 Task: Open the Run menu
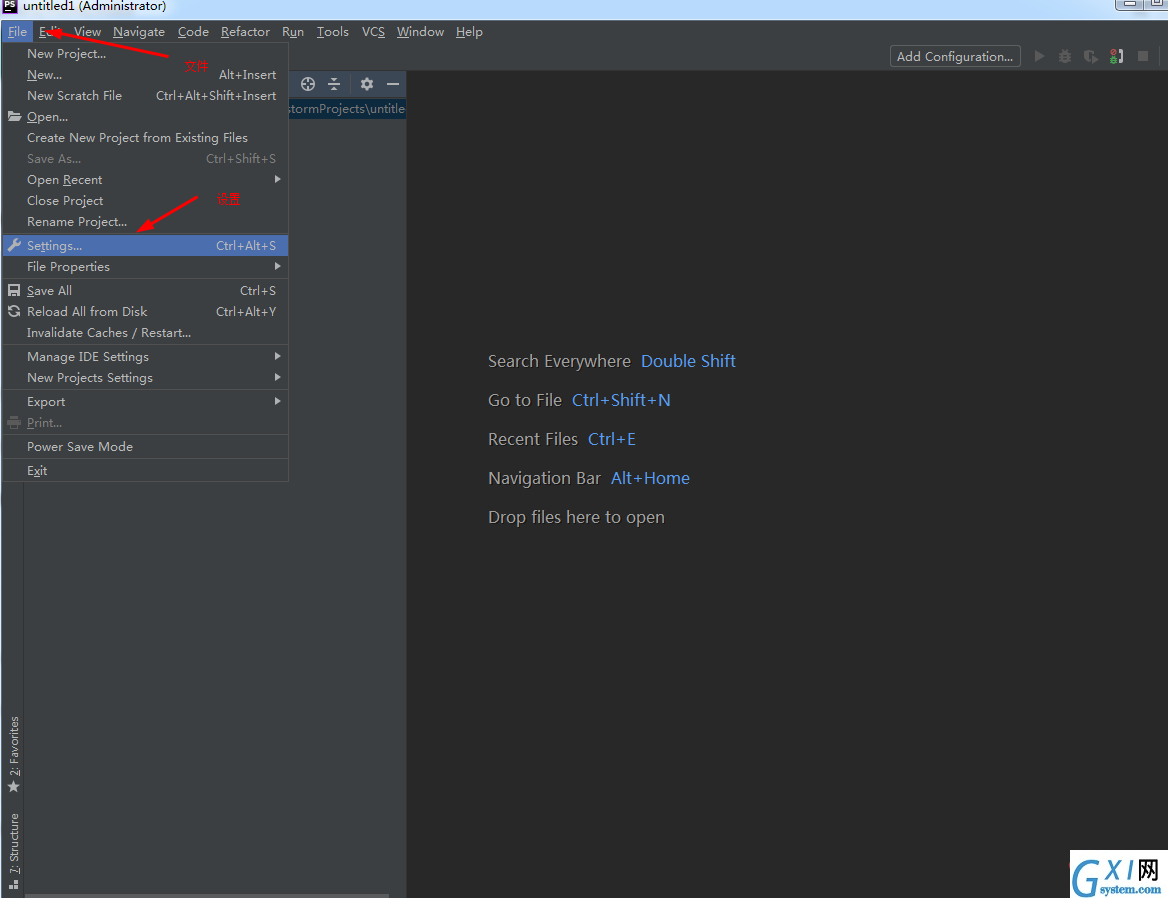293,31
